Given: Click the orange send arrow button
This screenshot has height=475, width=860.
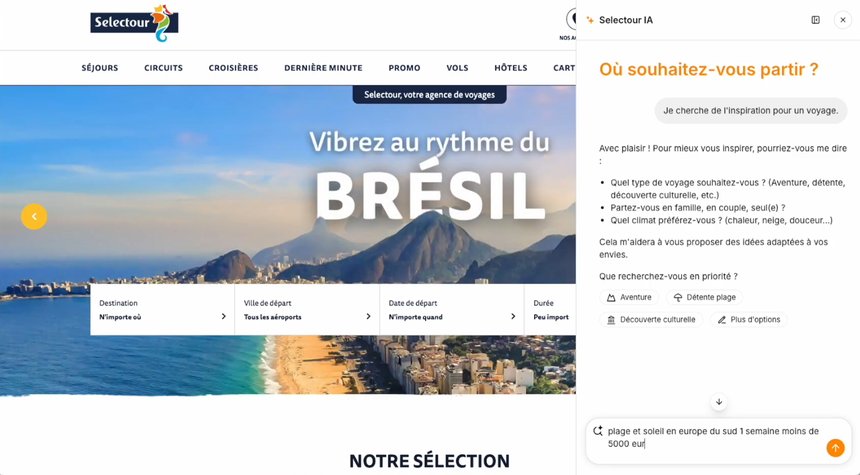Looking at the screenshot, I should (835, 448).
